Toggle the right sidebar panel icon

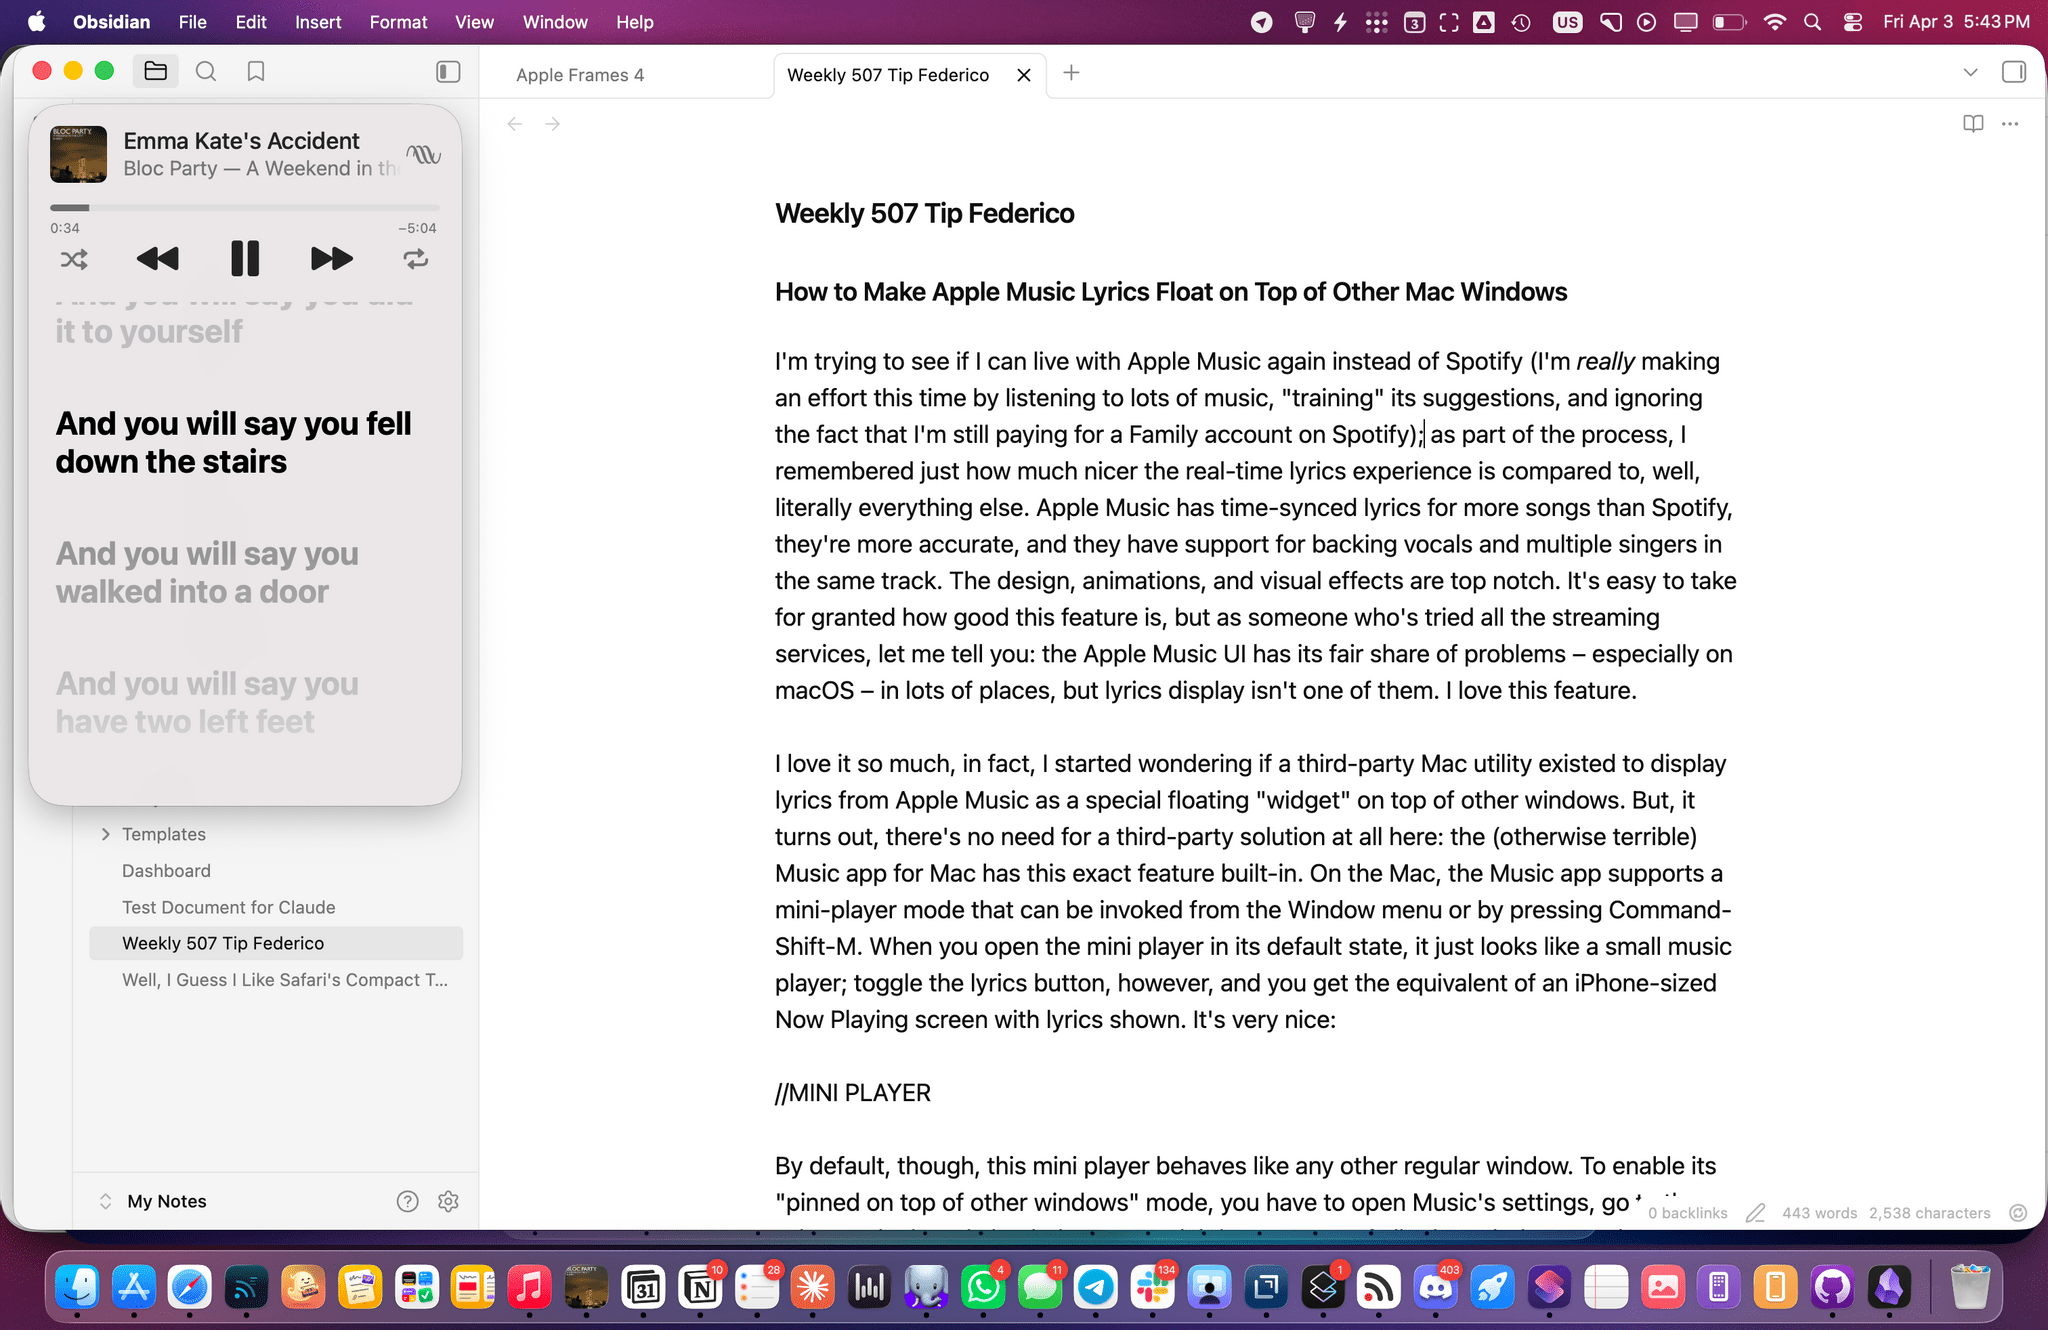2013,72
